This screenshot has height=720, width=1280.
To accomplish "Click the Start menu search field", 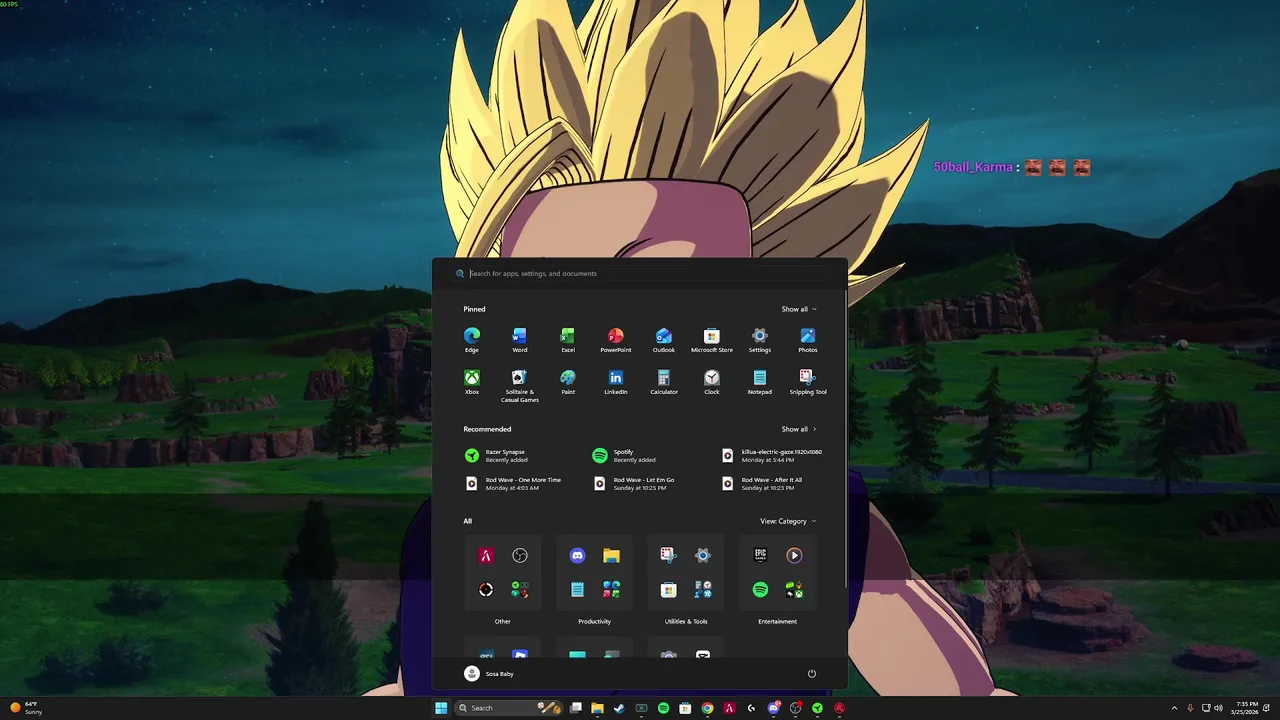I will pyautogui.click(x=640, y=273).
